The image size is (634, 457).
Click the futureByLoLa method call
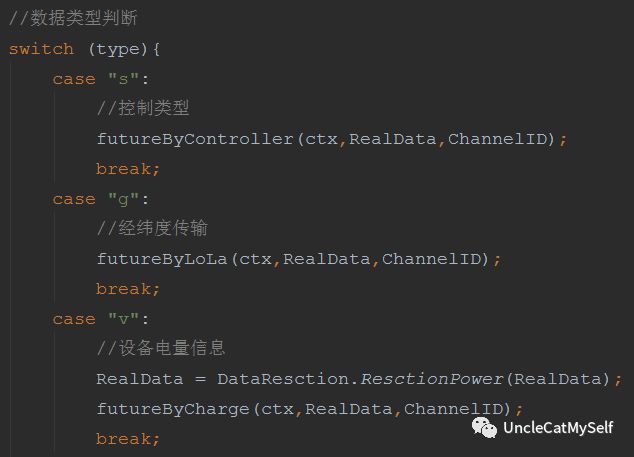[162, 259]
